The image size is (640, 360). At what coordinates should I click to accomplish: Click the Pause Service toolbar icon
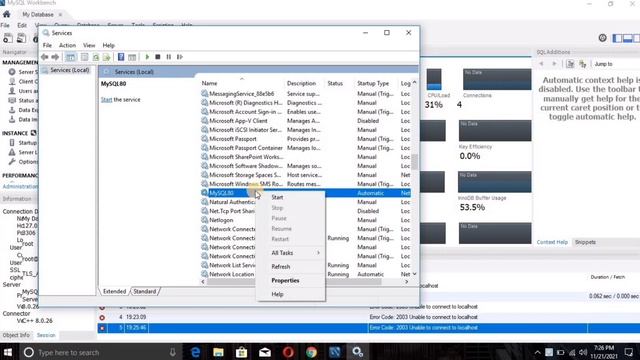[x=169, y=57]
